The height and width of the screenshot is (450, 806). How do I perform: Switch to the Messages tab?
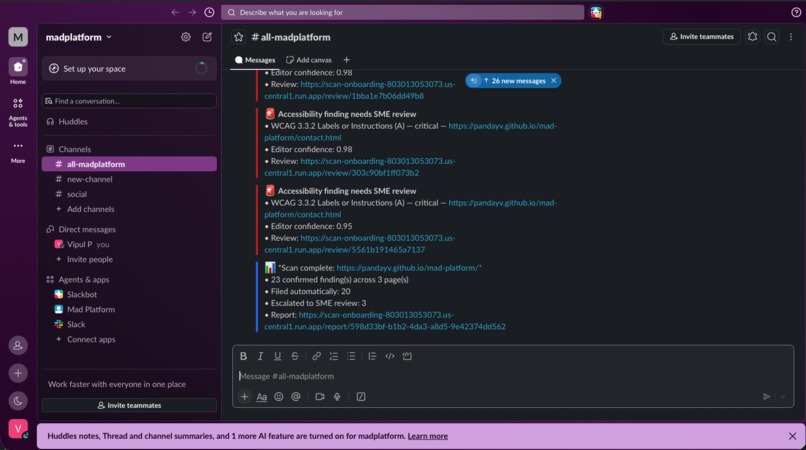(x=255, y=60)
